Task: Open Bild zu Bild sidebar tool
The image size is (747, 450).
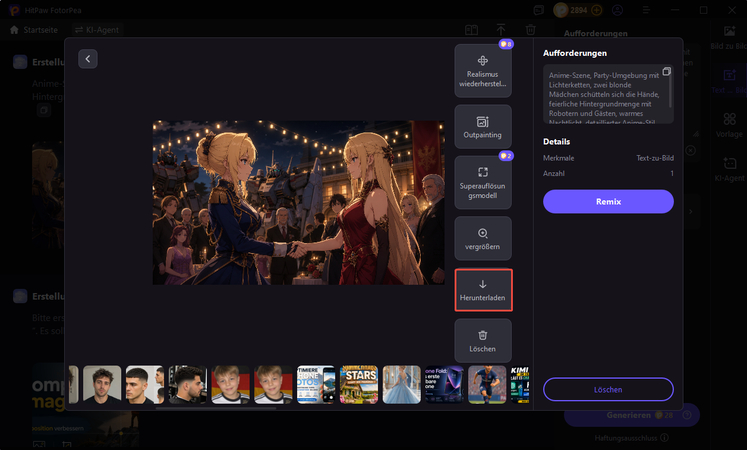Action: pos(729,37)
